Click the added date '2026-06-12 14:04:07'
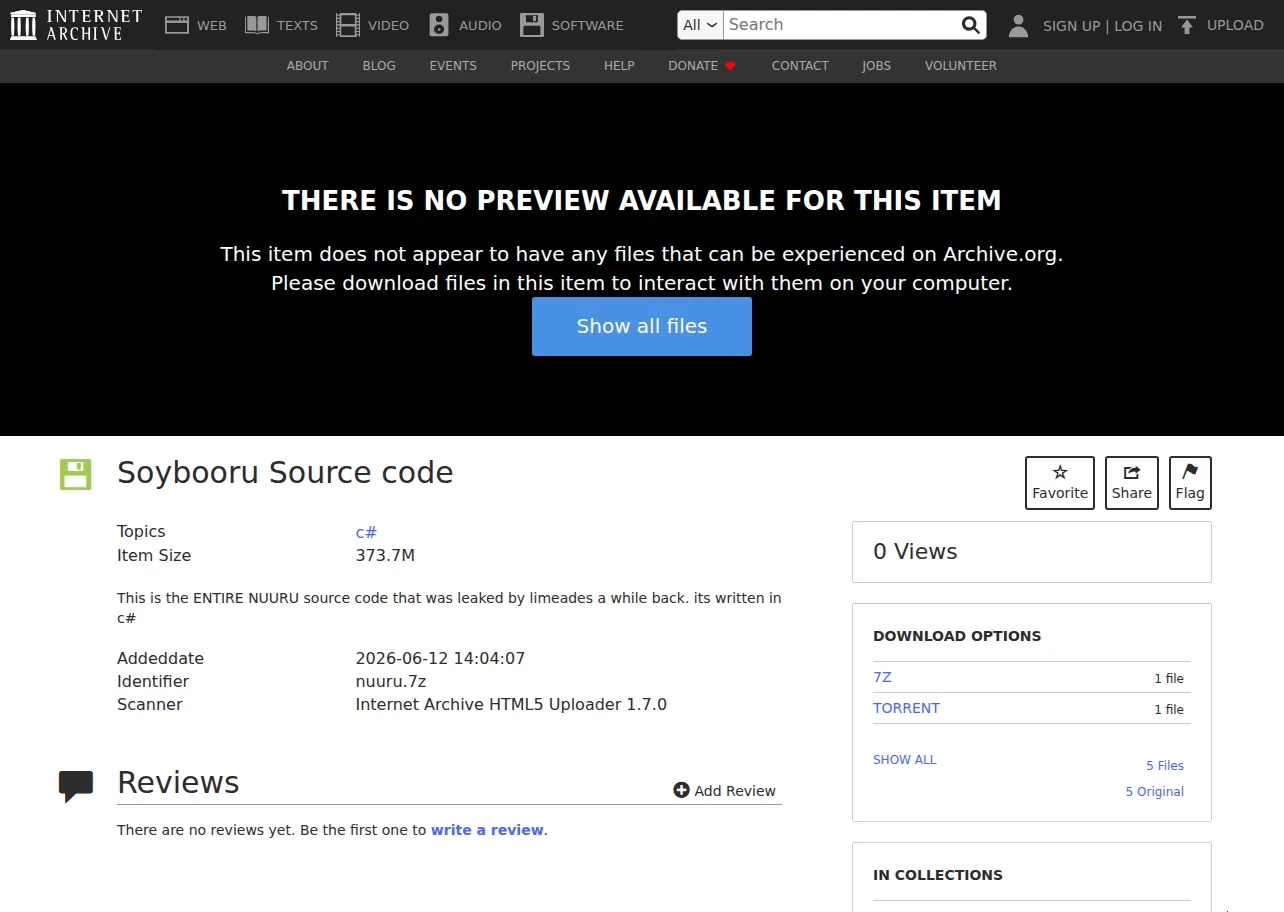The image size is (1284, 912). [440, 658]
